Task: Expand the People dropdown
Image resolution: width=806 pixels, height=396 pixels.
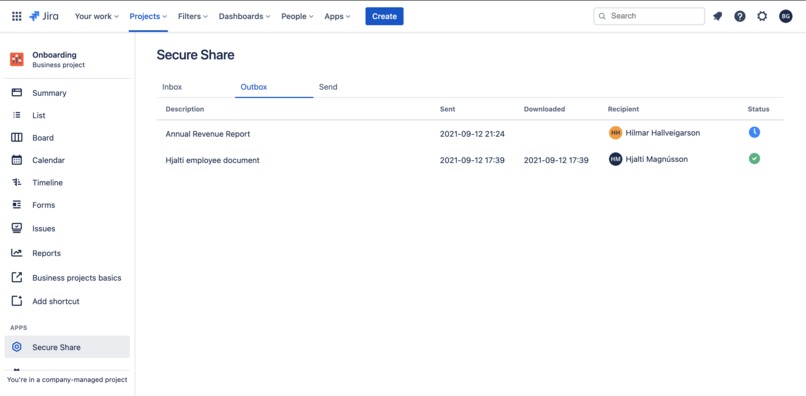Action: [297, 16]
